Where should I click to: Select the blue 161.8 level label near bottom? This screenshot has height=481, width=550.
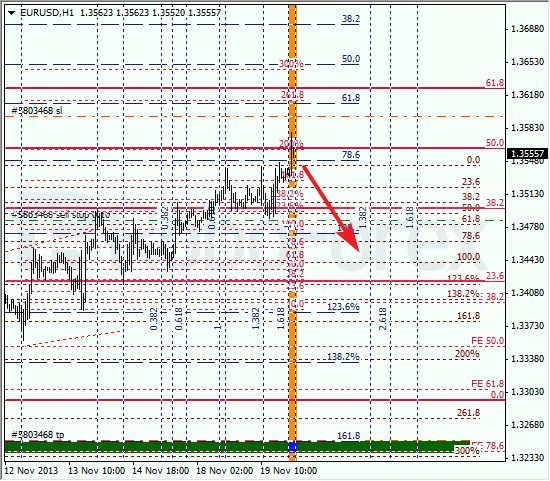348,436
